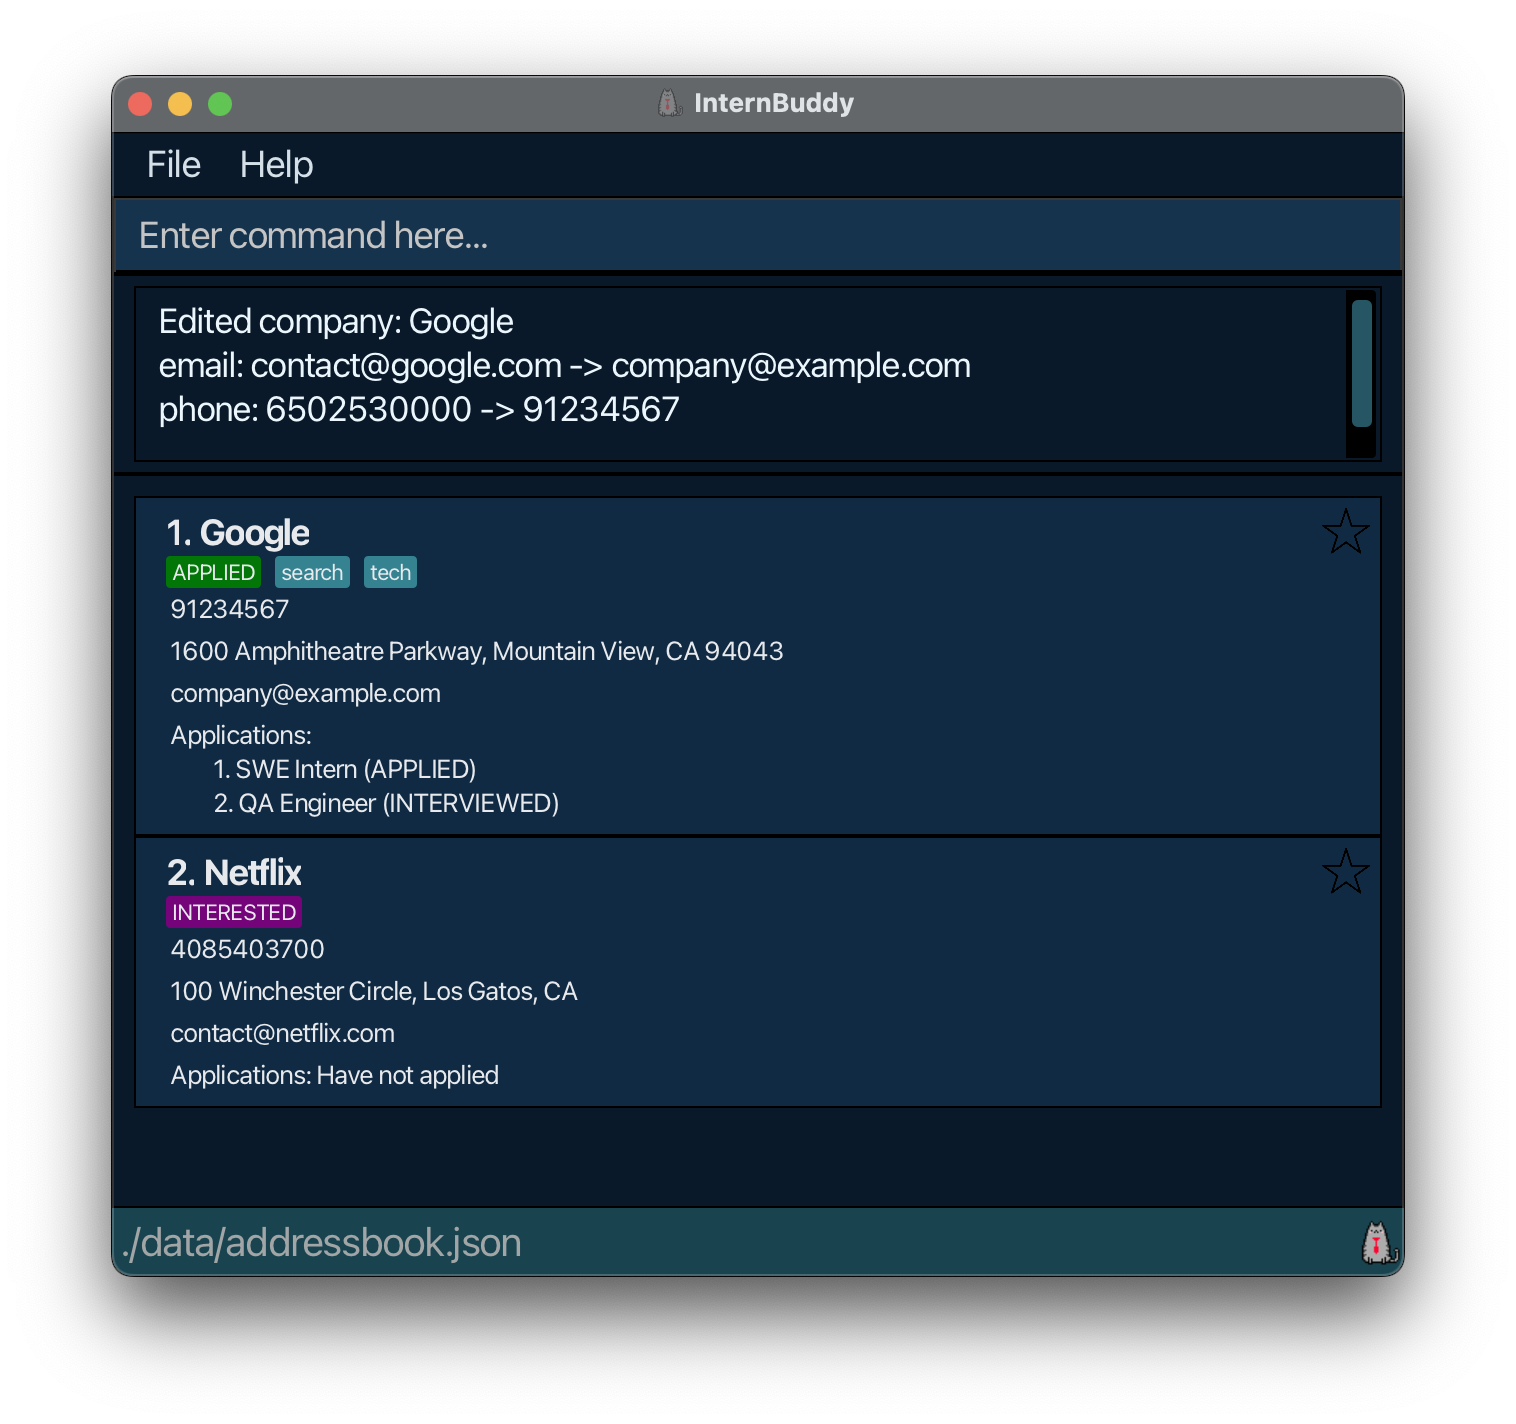The image size is (1516, 1424).
Task: Click the purple INTERESTED status tag on Netflix
Action: [234, 912]
